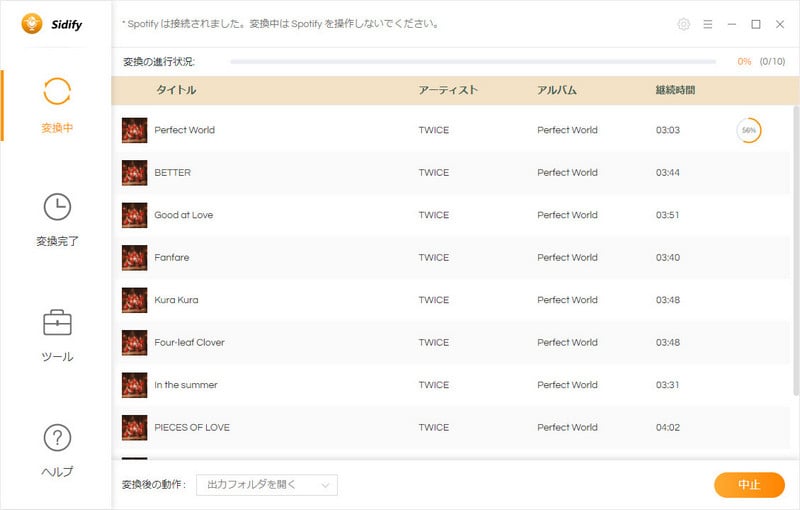Open the ツール toolbox section
This screenshot has width=800, height=510.
(57, 336)
